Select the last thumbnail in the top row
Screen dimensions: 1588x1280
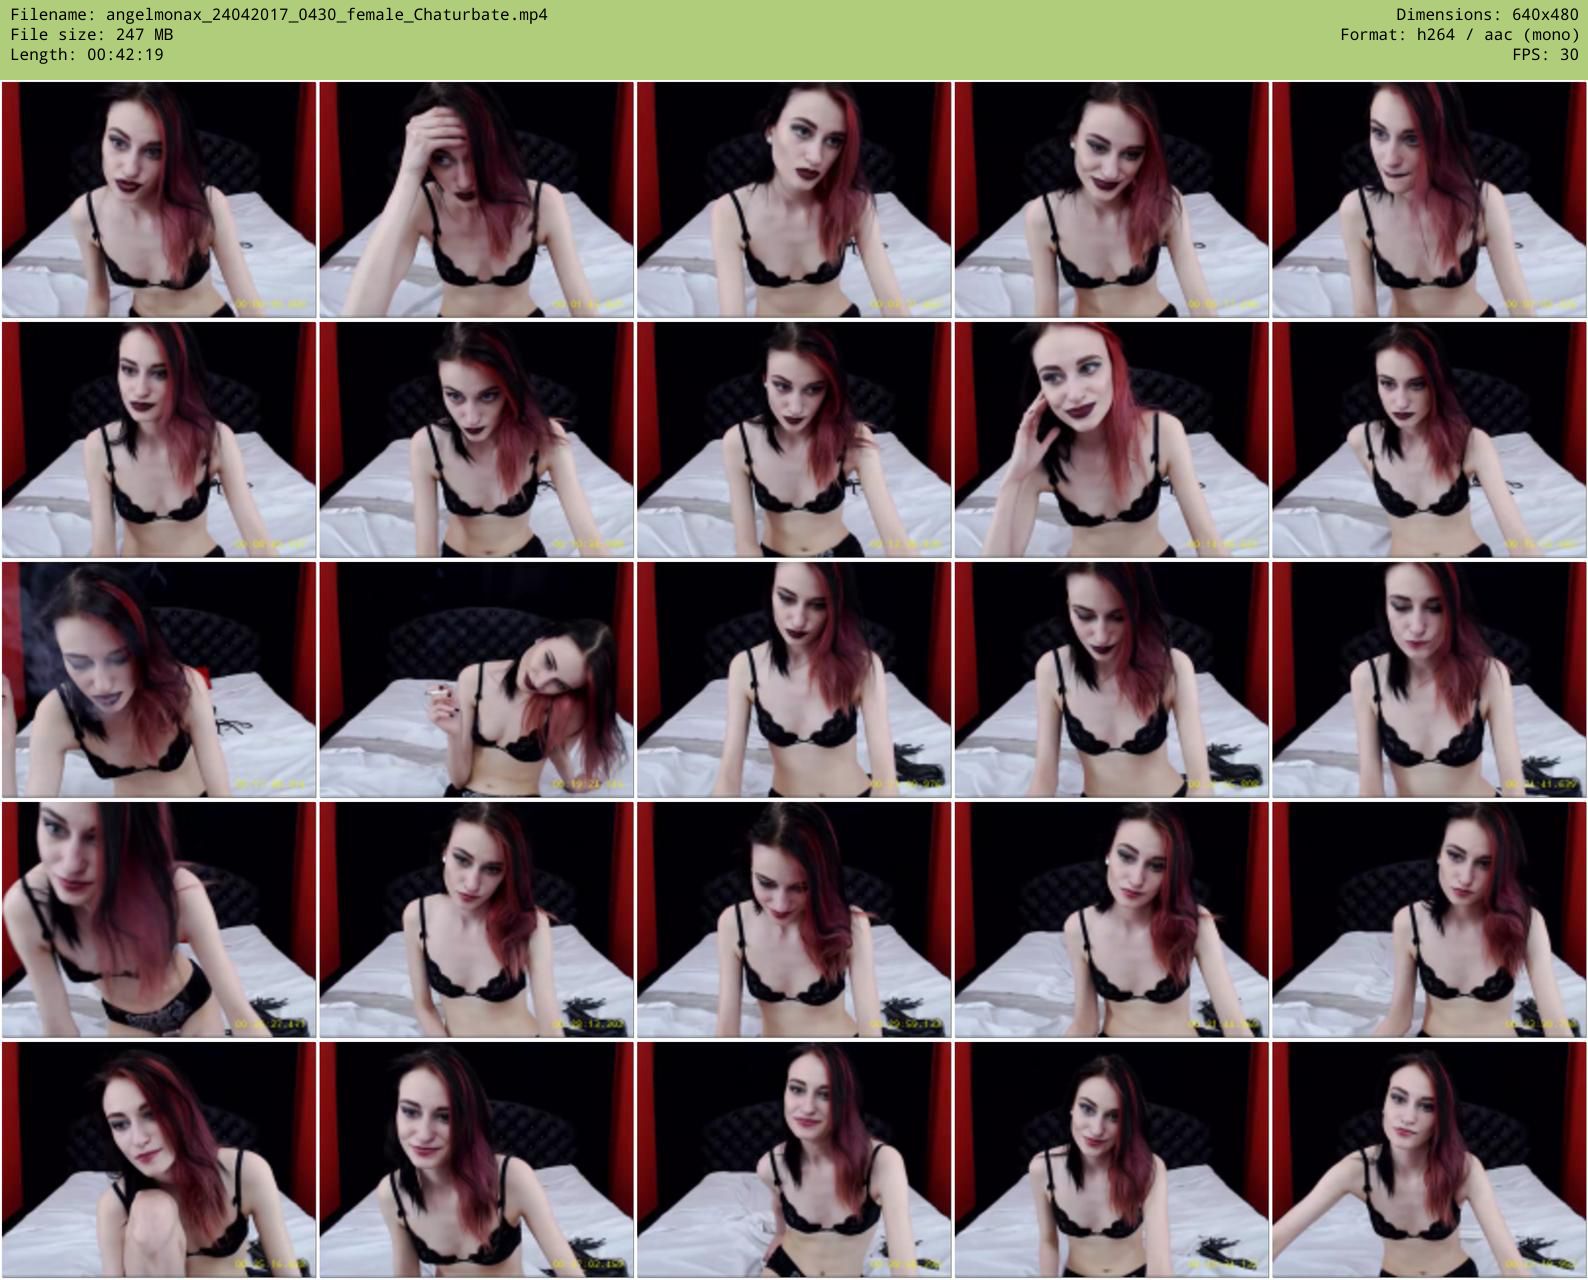click(1429, 200)
